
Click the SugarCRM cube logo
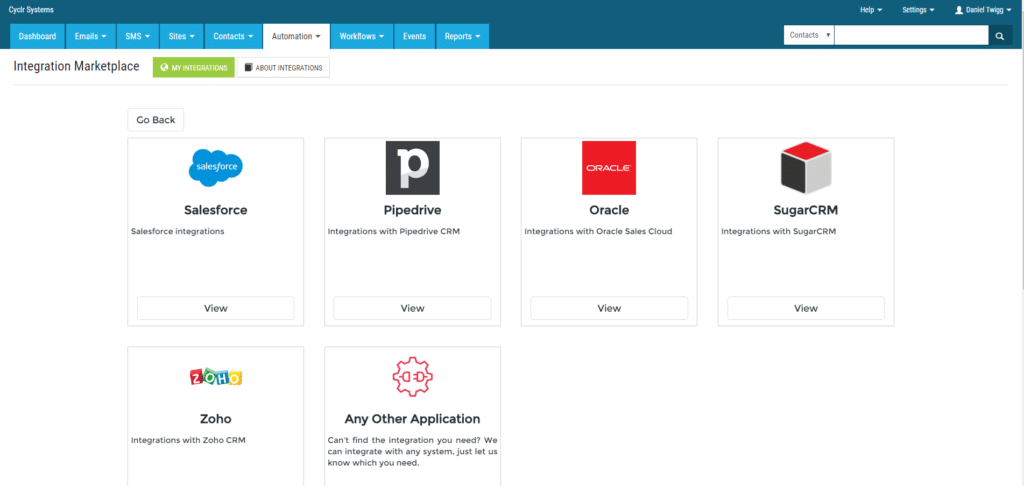coord(805,168)
